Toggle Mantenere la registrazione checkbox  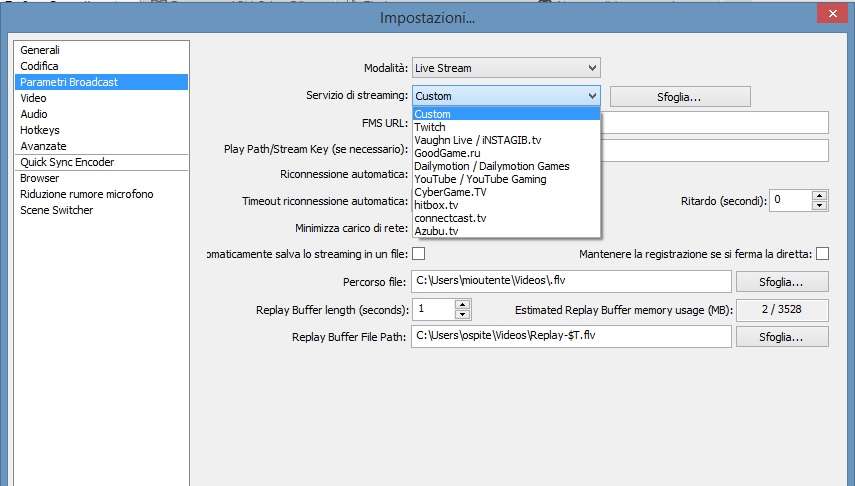822,254
